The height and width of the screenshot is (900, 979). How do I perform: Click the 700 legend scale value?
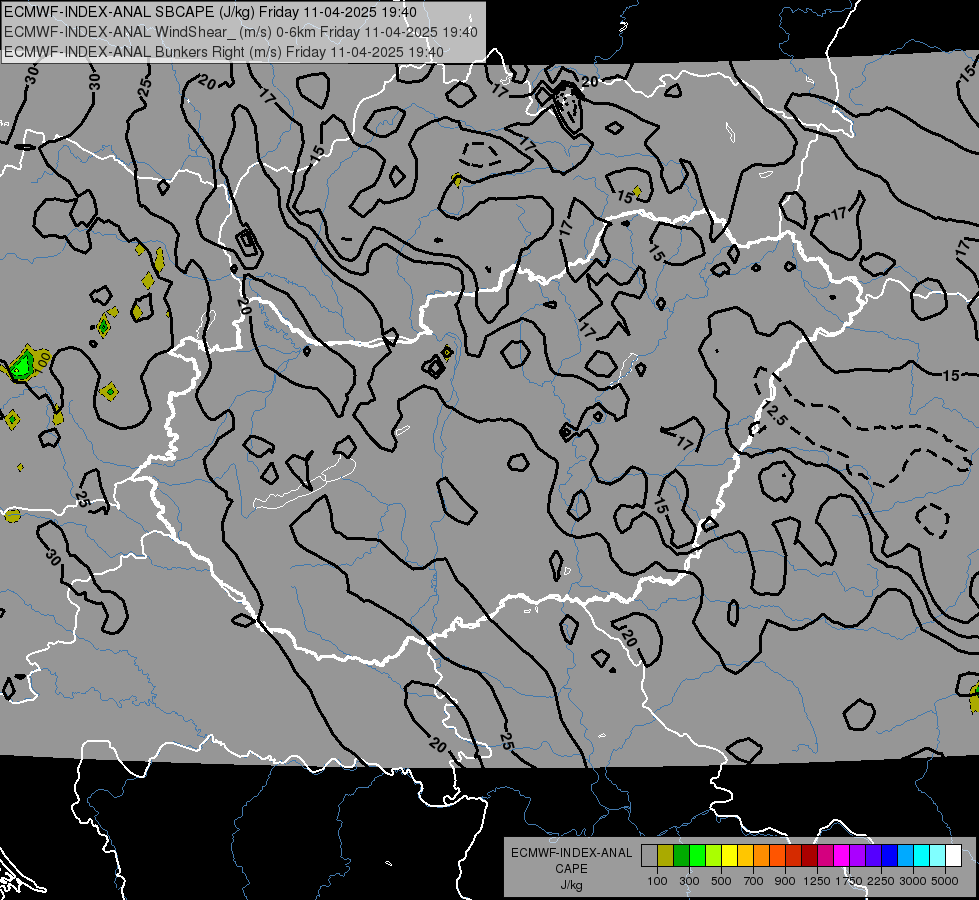tap(754, 881)
